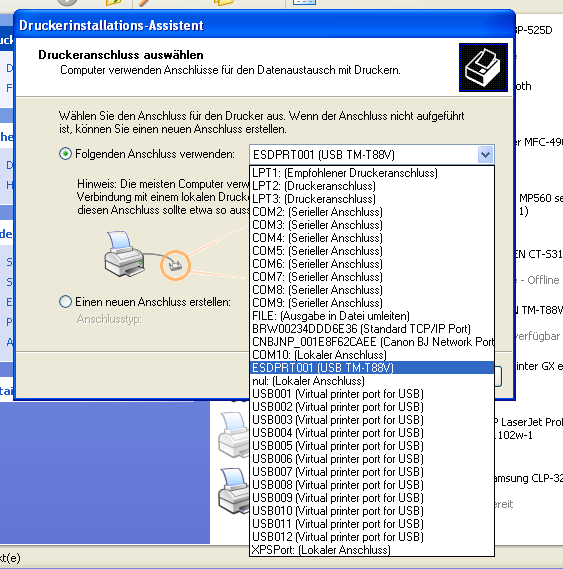This screenshot has height=569, width=563.
Task: Choose USB007 virtual printer port
Action: 372,472
